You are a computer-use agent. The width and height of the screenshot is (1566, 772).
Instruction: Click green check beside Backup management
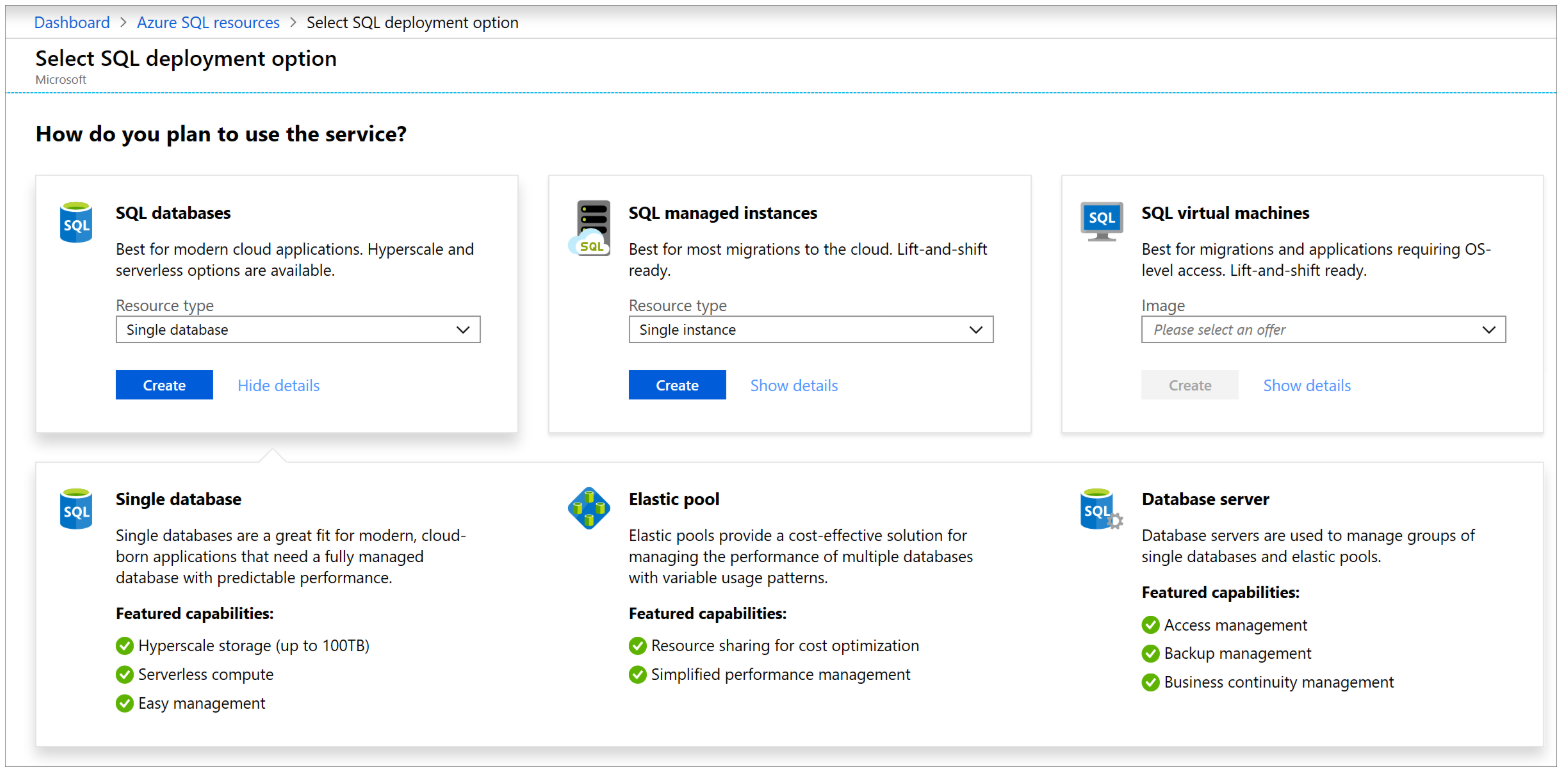click(x=1151, y=654)
